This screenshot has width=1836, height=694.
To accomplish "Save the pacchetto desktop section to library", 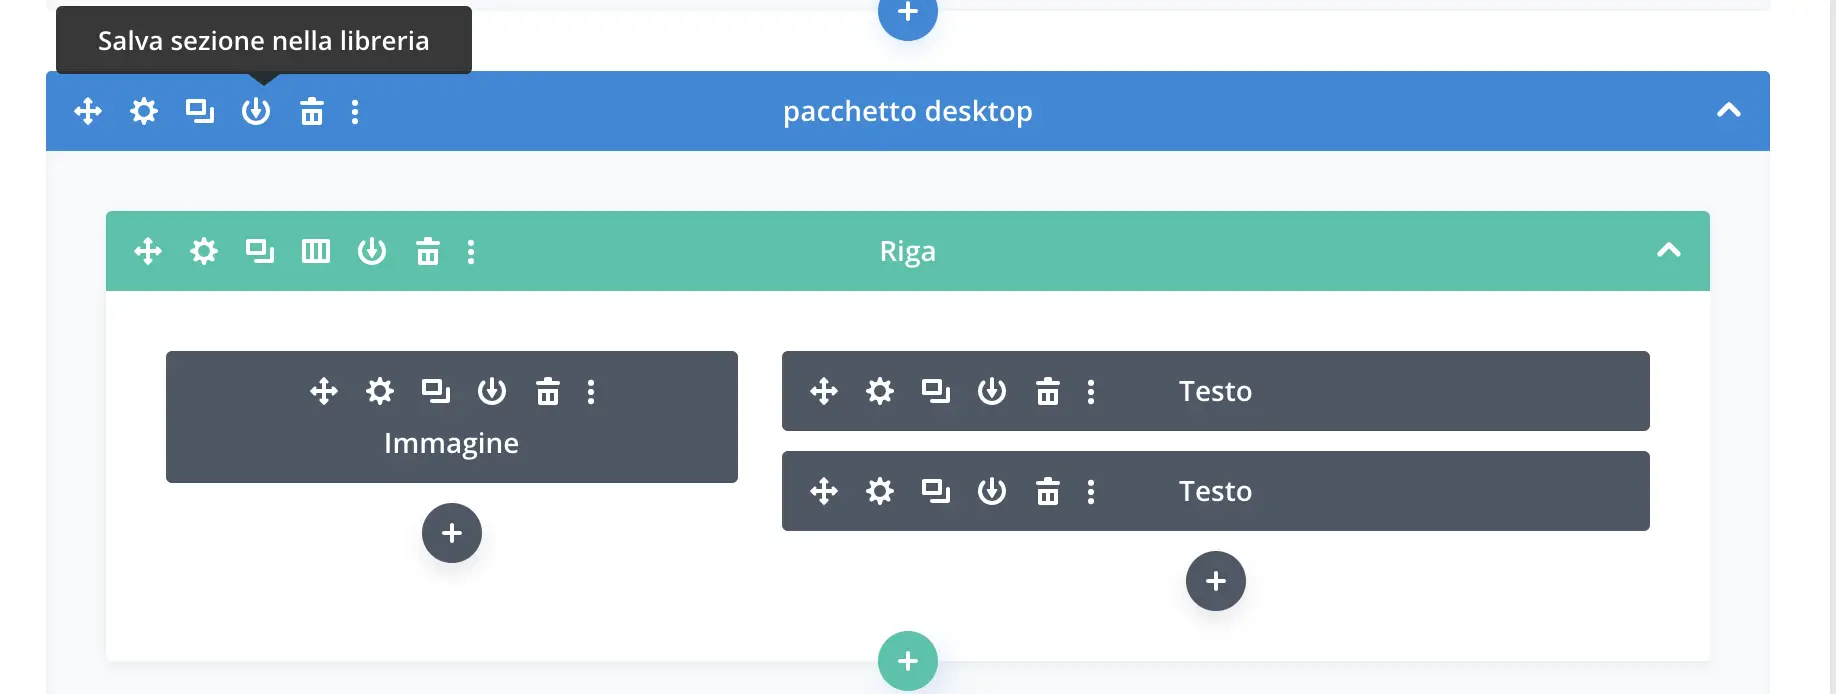I will (x=256, y=111).
